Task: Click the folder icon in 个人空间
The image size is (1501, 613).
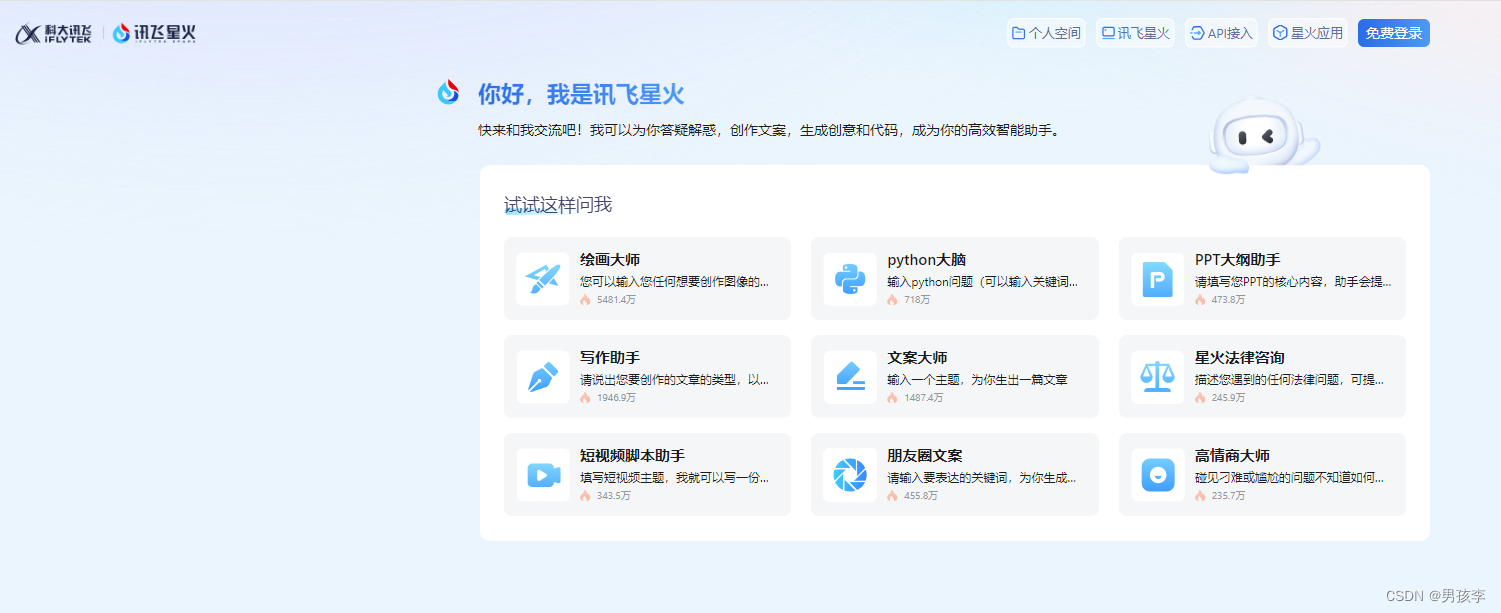Action: point(1018,33)
